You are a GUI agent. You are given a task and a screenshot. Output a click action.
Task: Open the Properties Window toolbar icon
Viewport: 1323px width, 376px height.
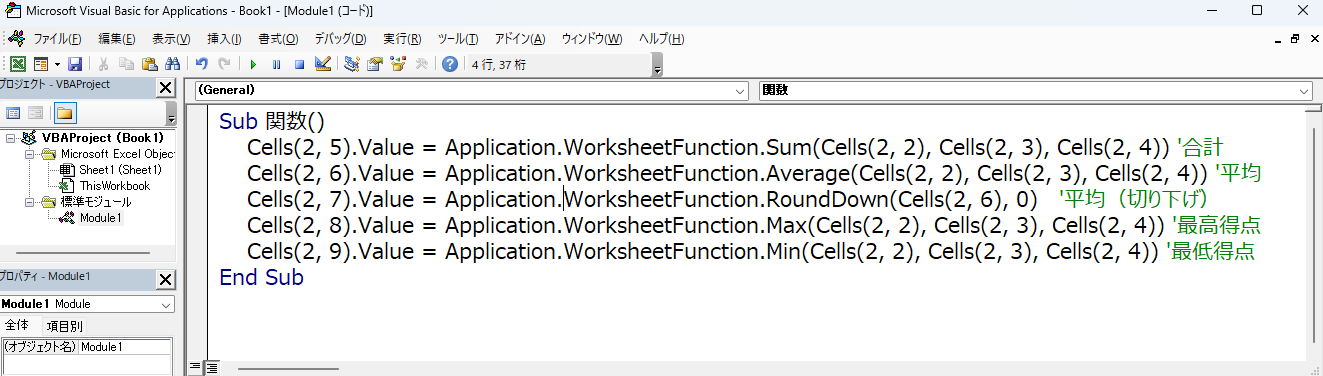(x=375, y=64)
